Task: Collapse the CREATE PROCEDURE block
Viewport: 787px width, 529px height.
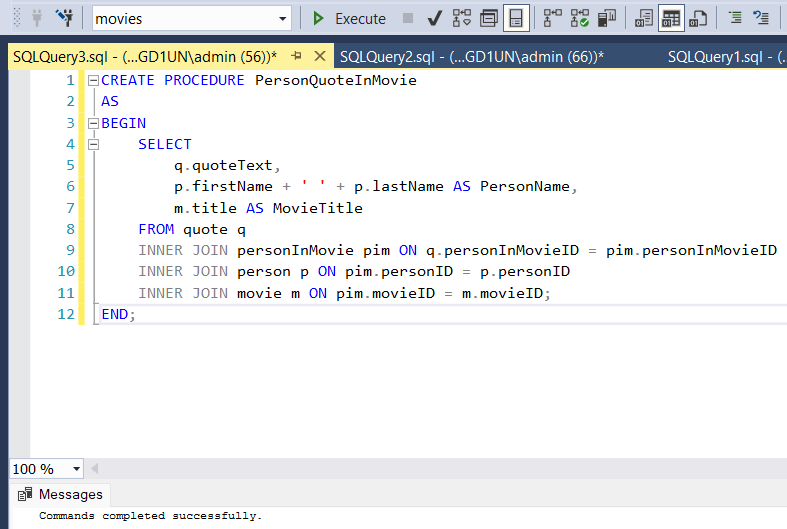Action: [x=93, y=80]
